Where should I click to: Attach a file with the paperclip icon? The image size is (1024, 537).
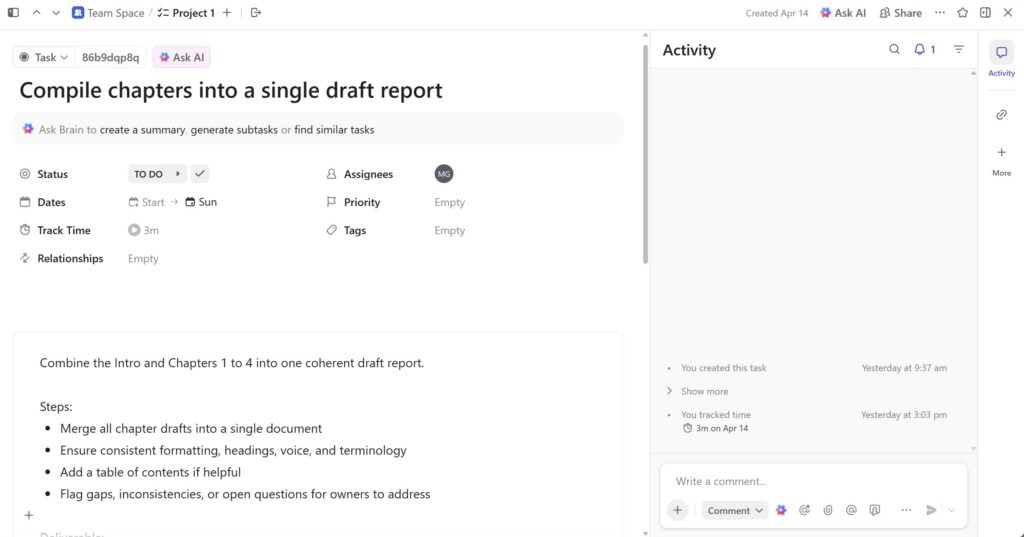828,510
